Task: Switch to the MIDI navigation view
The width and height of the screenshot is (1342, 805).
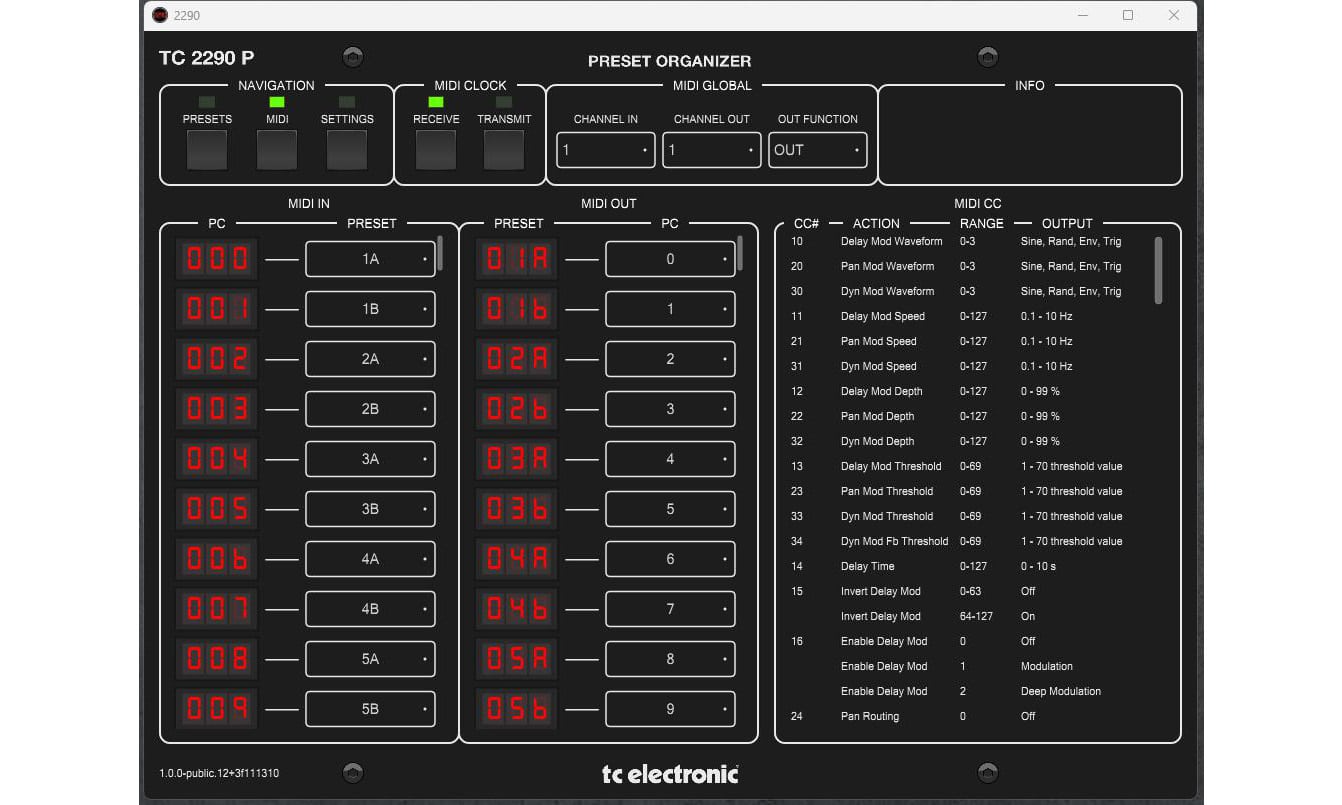Action: 277,150
